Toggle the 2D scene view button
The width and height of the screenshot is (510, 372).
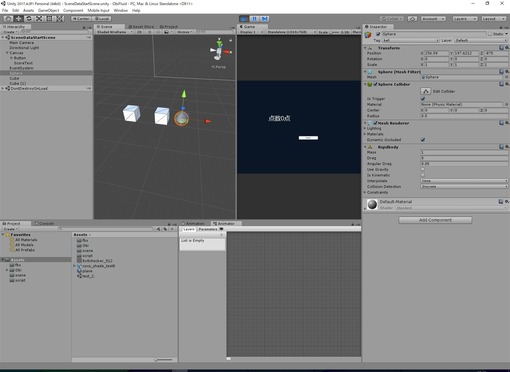pos(140,32)
